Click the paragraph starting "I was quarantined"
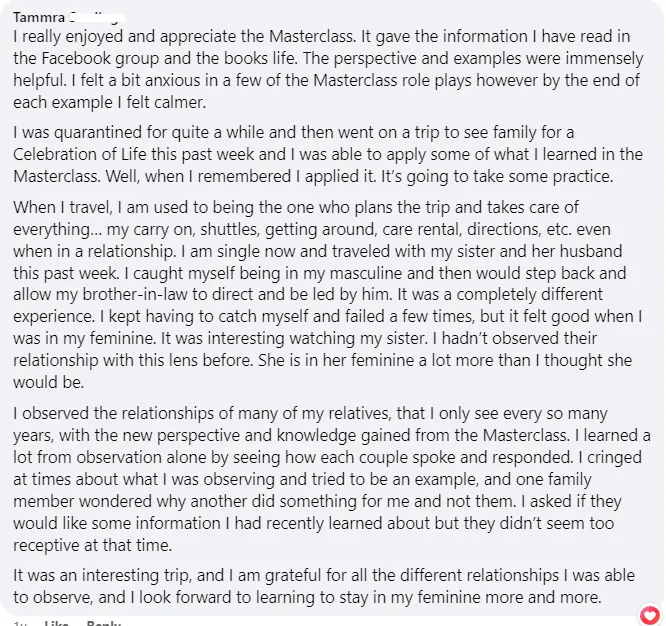Screen dimensions: 666x626 pyautogui.click(x=328, y=154)
